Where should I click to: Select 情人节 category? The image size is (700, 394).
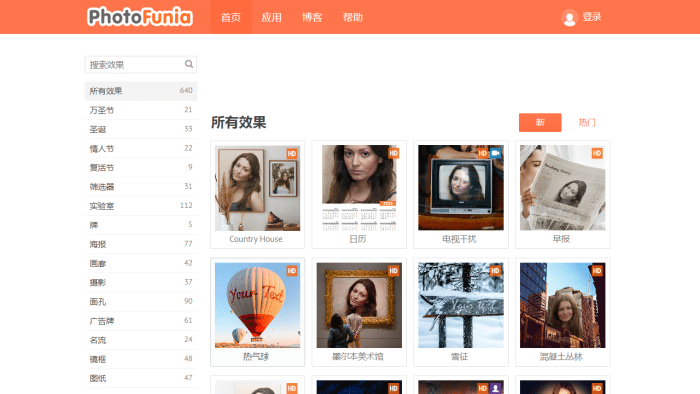pyautogui.click(x=141, y=149)
